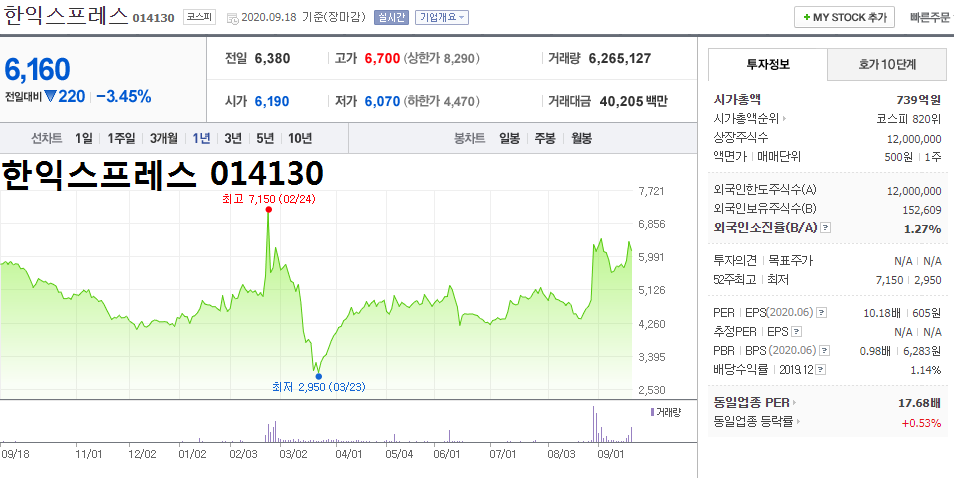Click the 거래대금 40,205 백만 value
Screen dimensions: 954x478
(633, 102)
